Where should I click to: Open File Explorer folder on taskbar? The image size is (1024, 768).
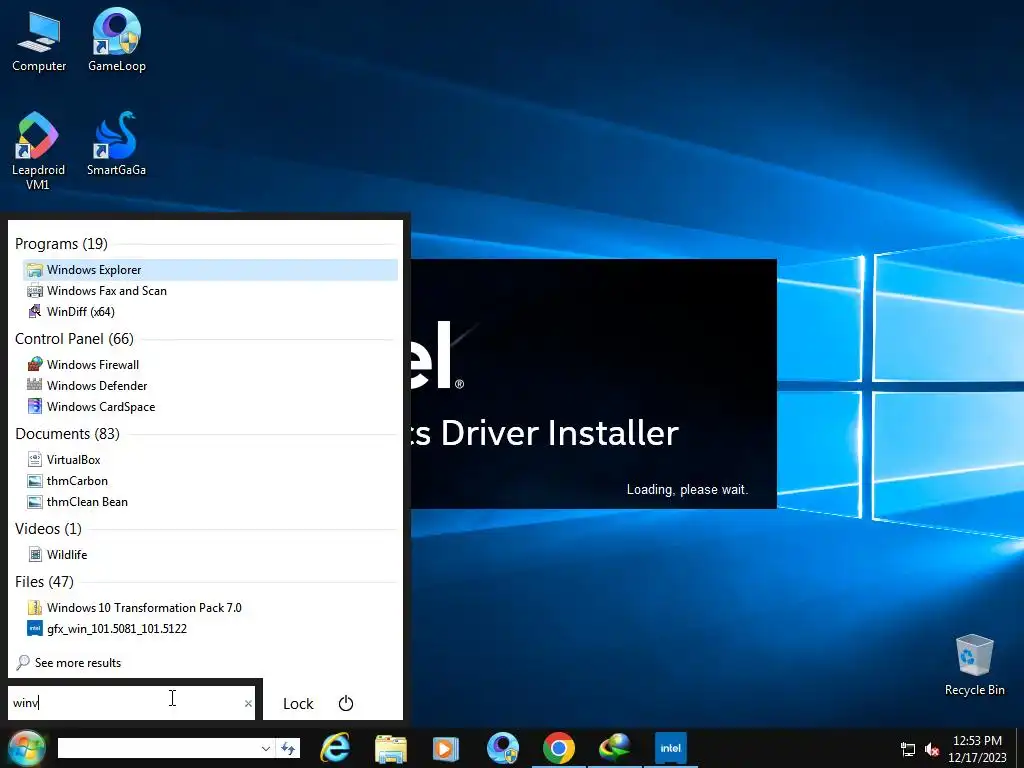(391, 748)
